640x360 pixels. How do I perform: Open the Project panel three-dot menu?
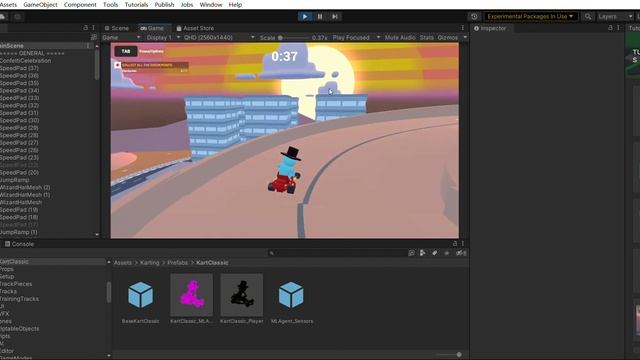pos(462,244)
